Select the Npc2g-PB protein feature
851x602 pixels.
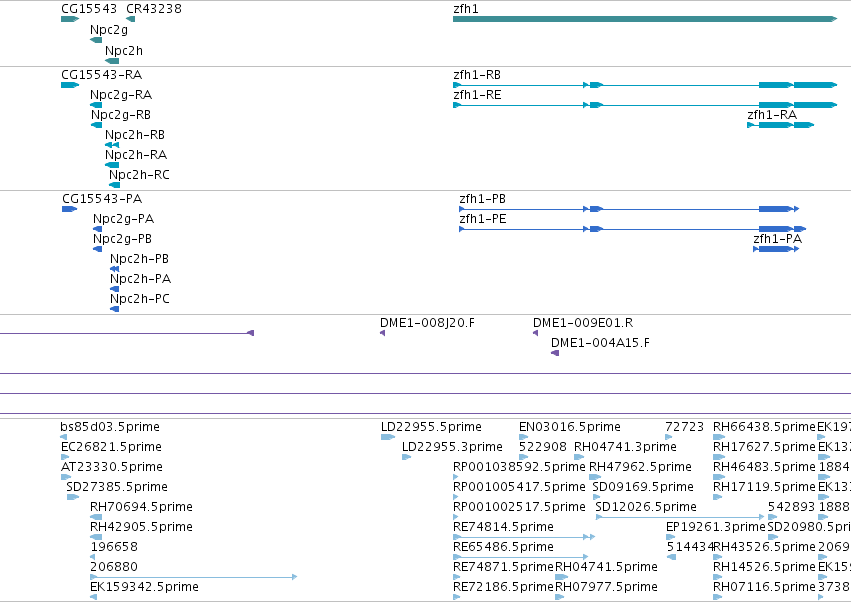tap(98, 249)
